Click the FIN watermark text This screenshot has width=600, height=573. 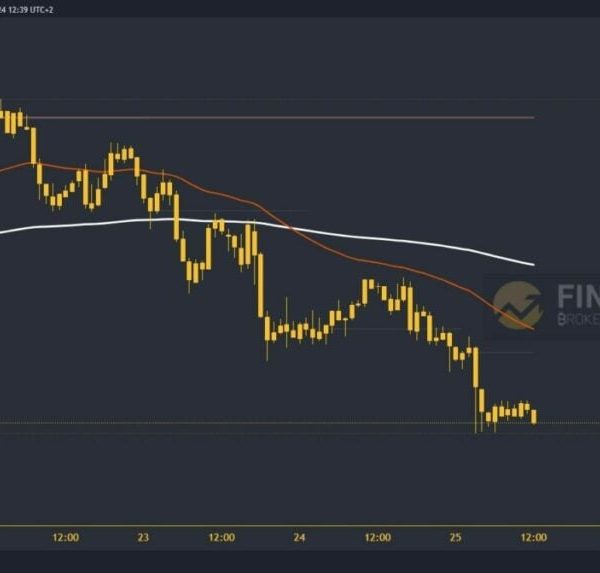click(578, 296)
